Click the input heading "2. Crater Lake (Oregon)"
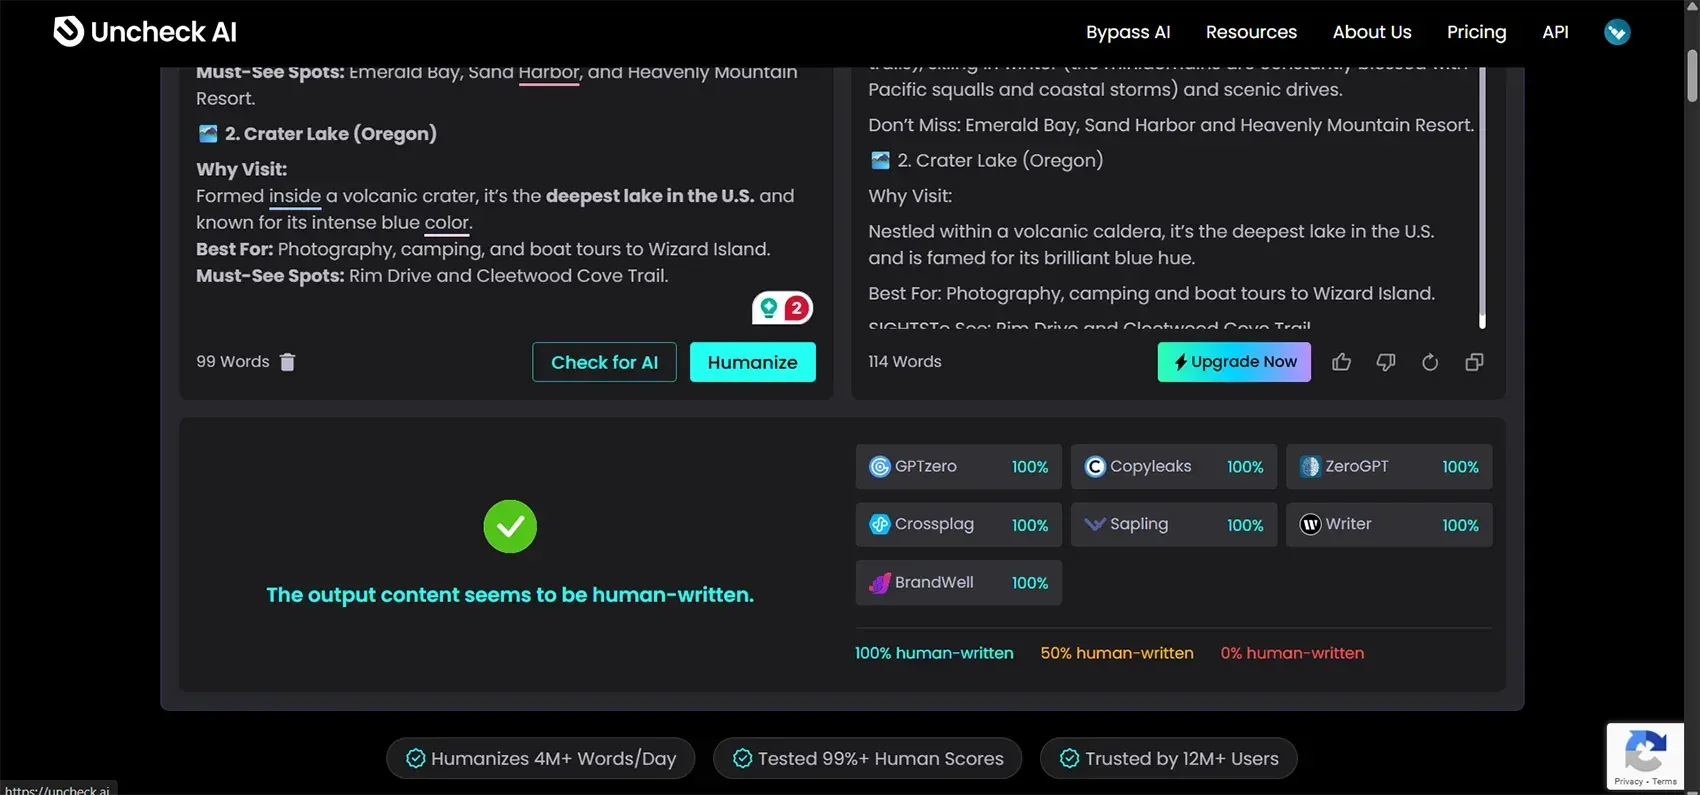The width and height of the screenshot is (1700, 795). (x=330, y=134)
